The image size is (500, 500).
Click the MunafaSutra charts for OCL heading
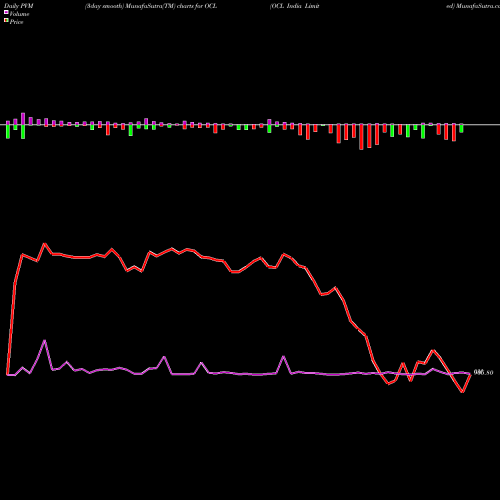[x=151, y=6]
